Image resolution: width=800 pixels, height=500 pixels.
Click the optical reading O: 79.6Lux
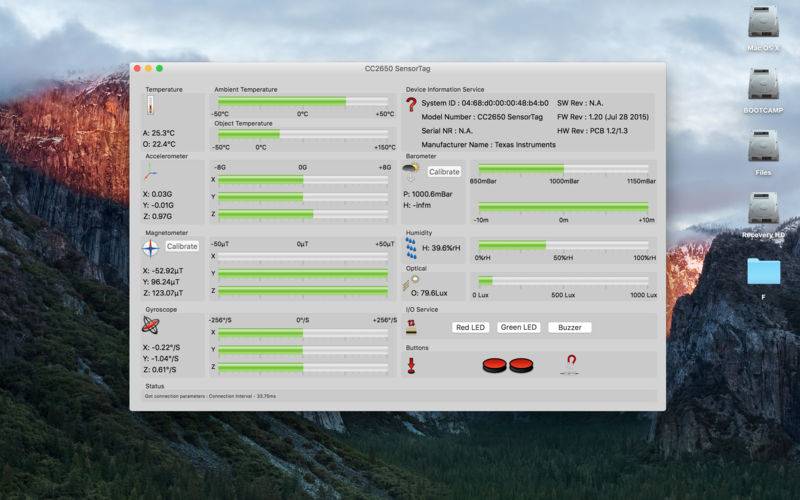click(429, 293)
